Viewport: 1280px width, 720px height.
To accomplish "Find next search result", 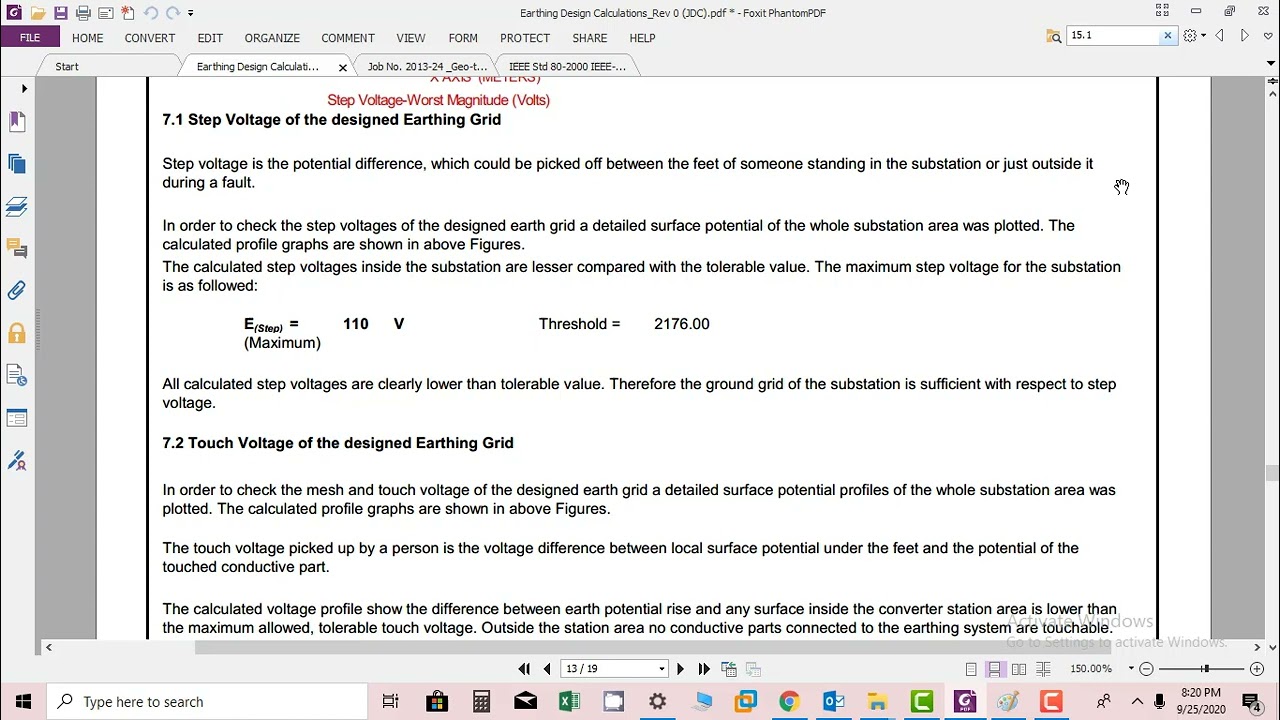I will (x=1245, y=36).
